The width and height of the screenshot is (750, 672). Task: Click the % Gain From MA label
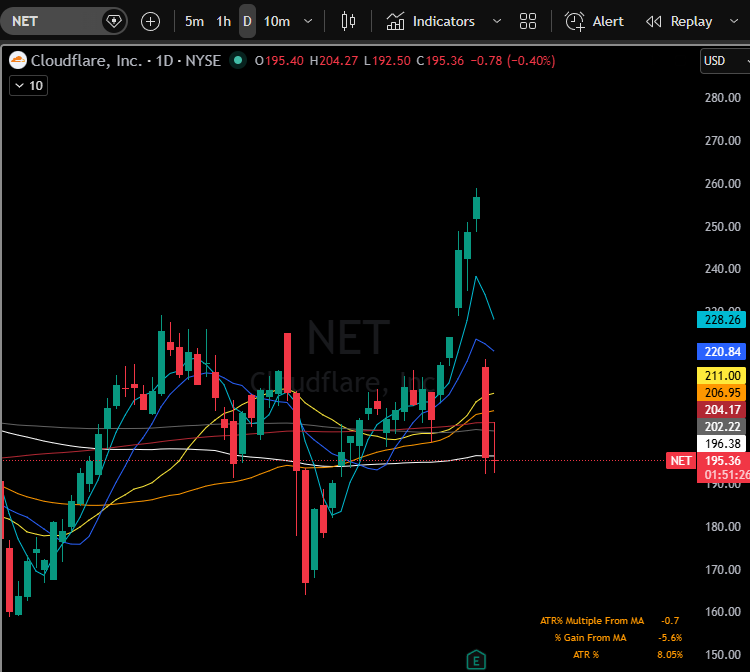coord(590,638)
